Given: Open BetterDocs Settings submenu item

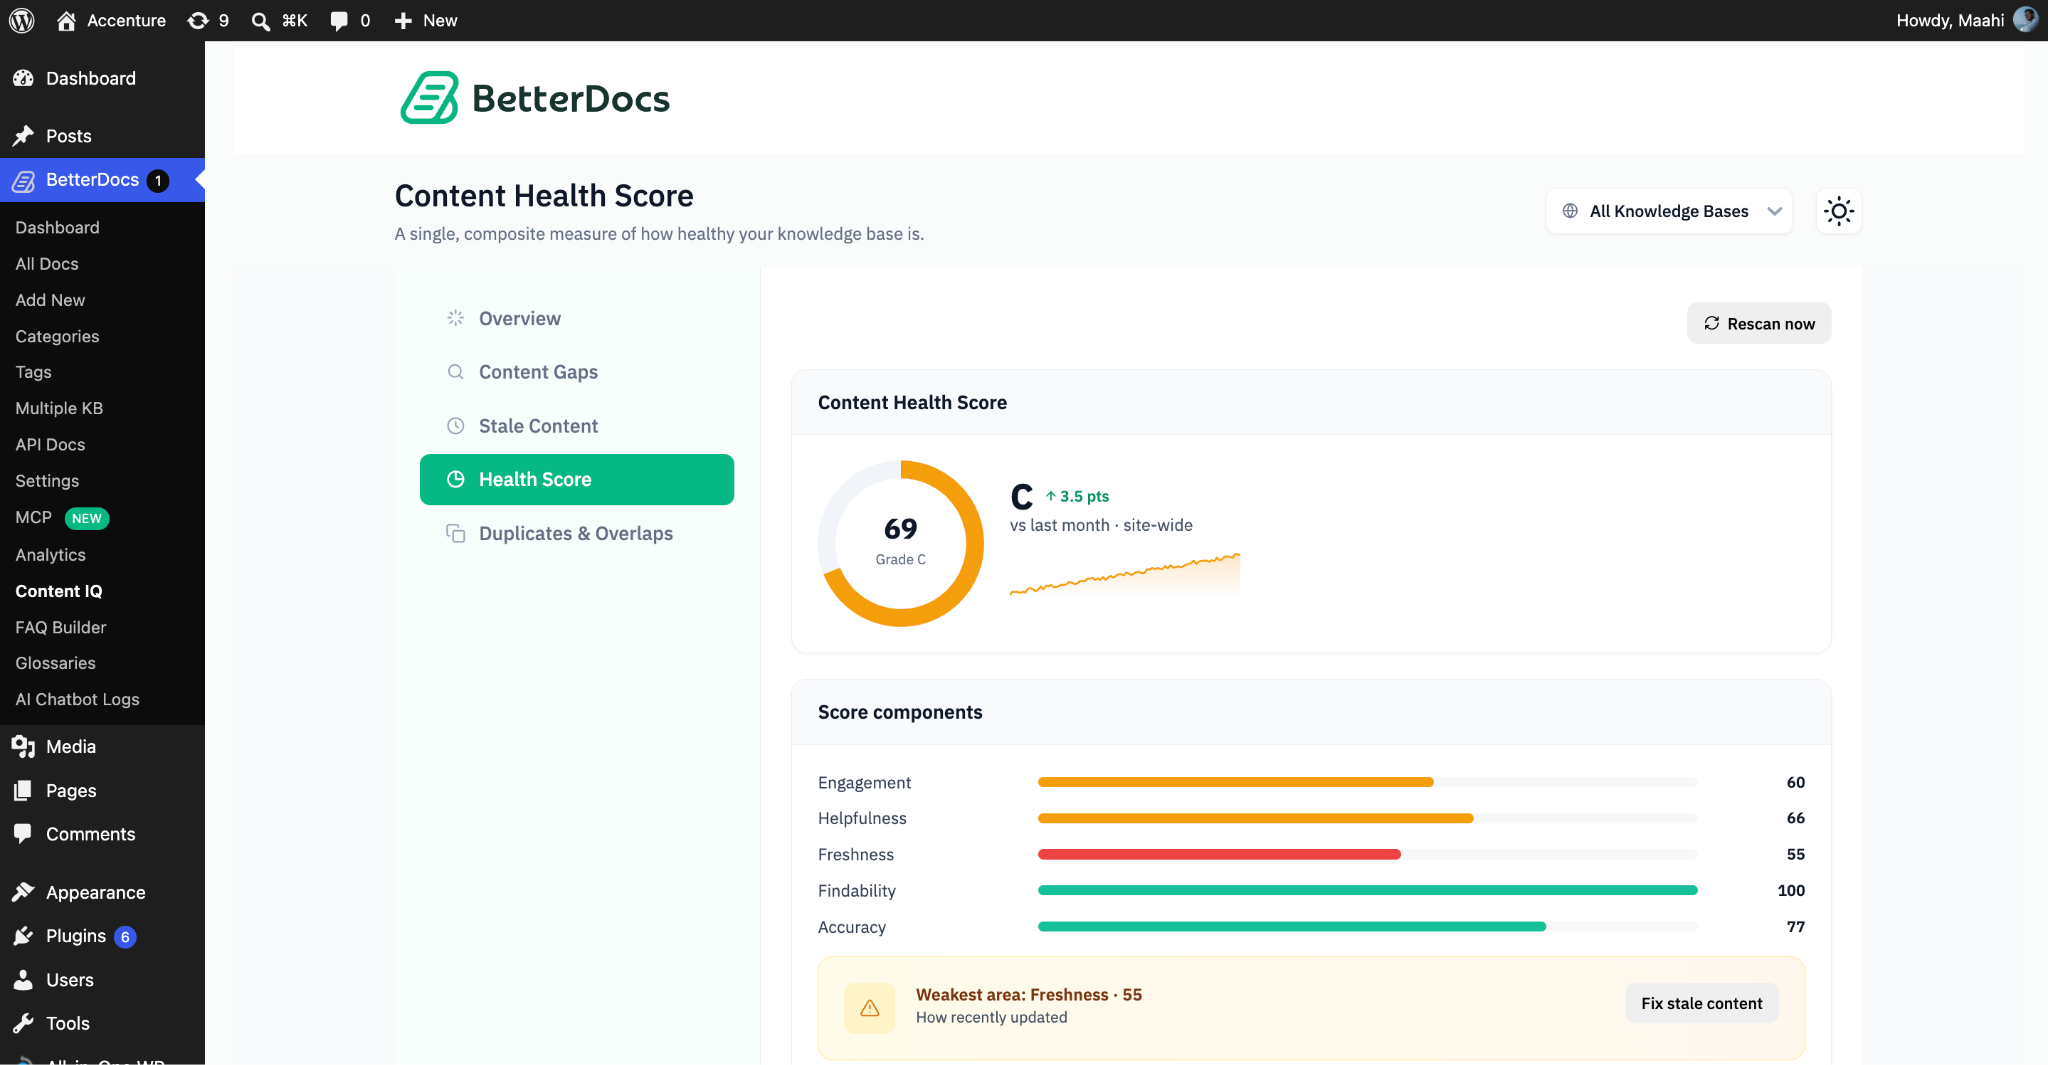Looking at the screenshot, I should (47, 481).
